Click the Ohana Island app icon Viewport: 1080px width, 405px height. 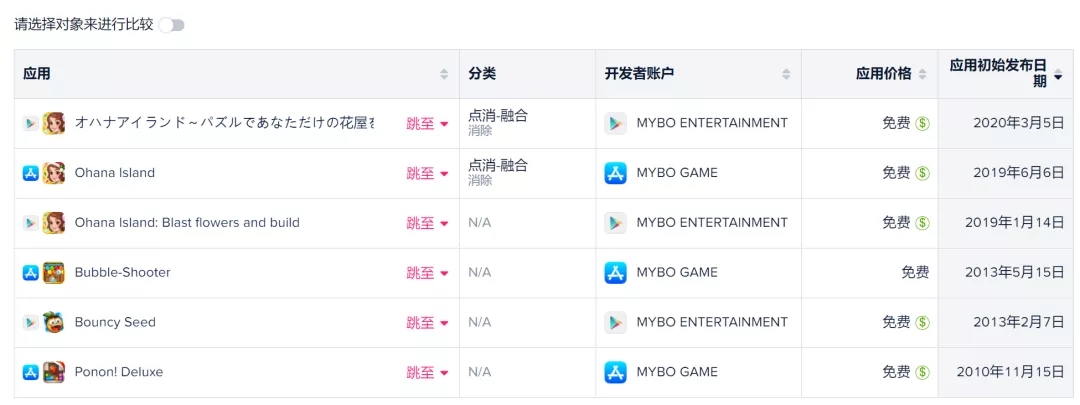tap(54, 173)
